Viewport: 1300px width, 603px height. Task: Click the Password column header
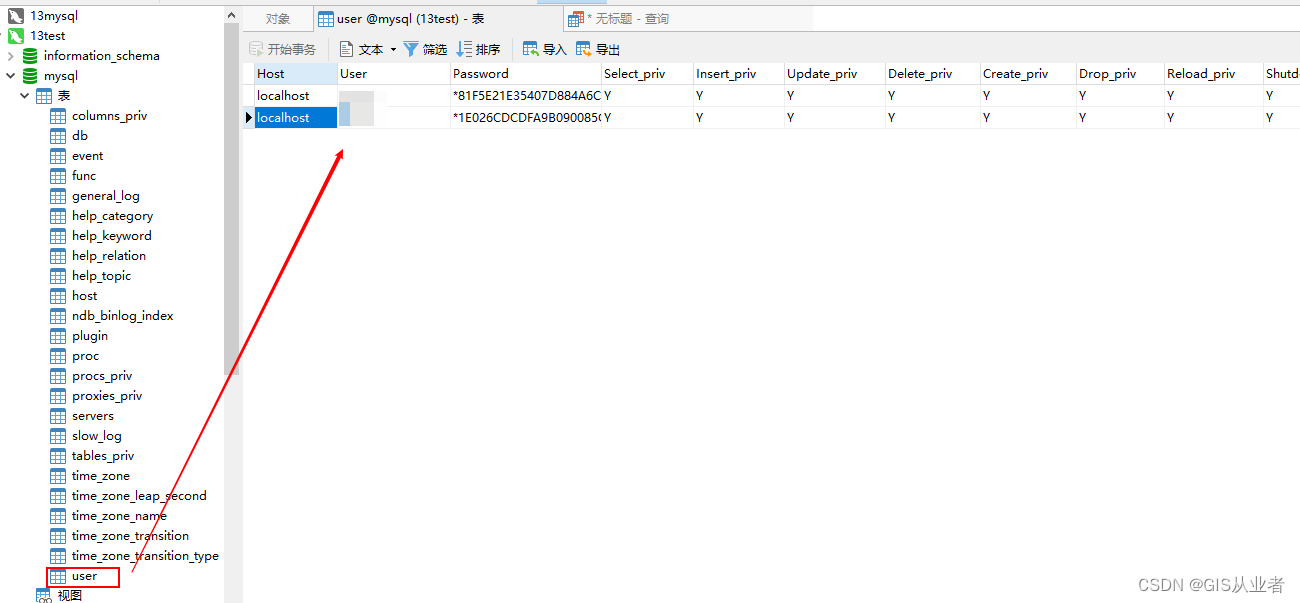pyautogui.click(x=526, y=73)
